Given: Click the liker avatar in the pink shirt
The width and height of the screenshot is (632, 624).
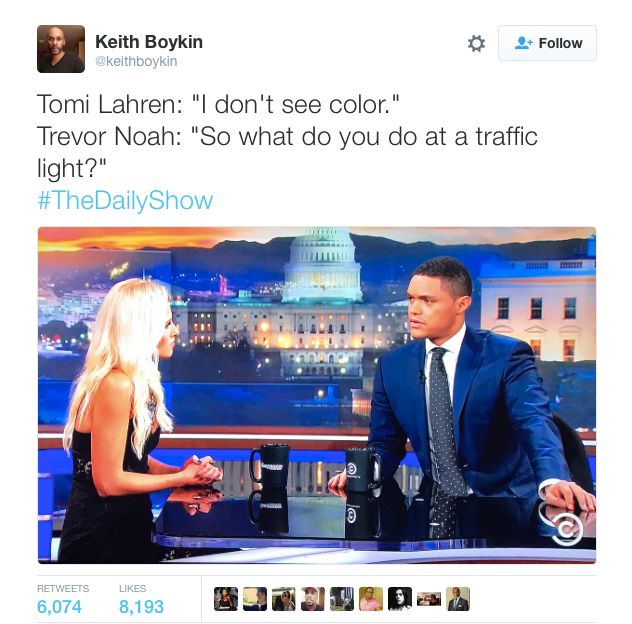Looking at the screenshot, I should (x=371, y=599).
